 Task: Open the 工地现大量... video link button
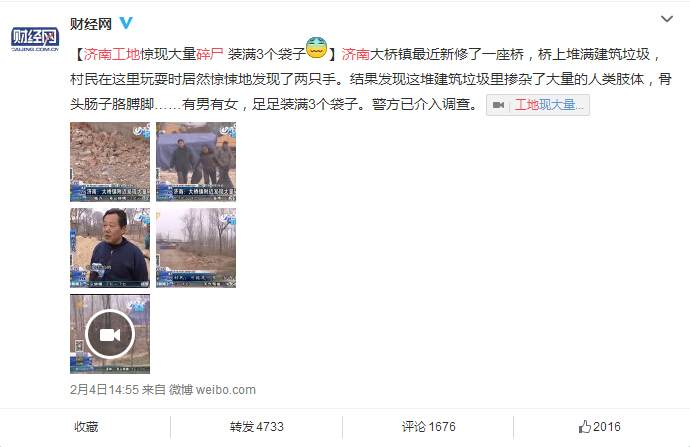[x=538, y=105]
